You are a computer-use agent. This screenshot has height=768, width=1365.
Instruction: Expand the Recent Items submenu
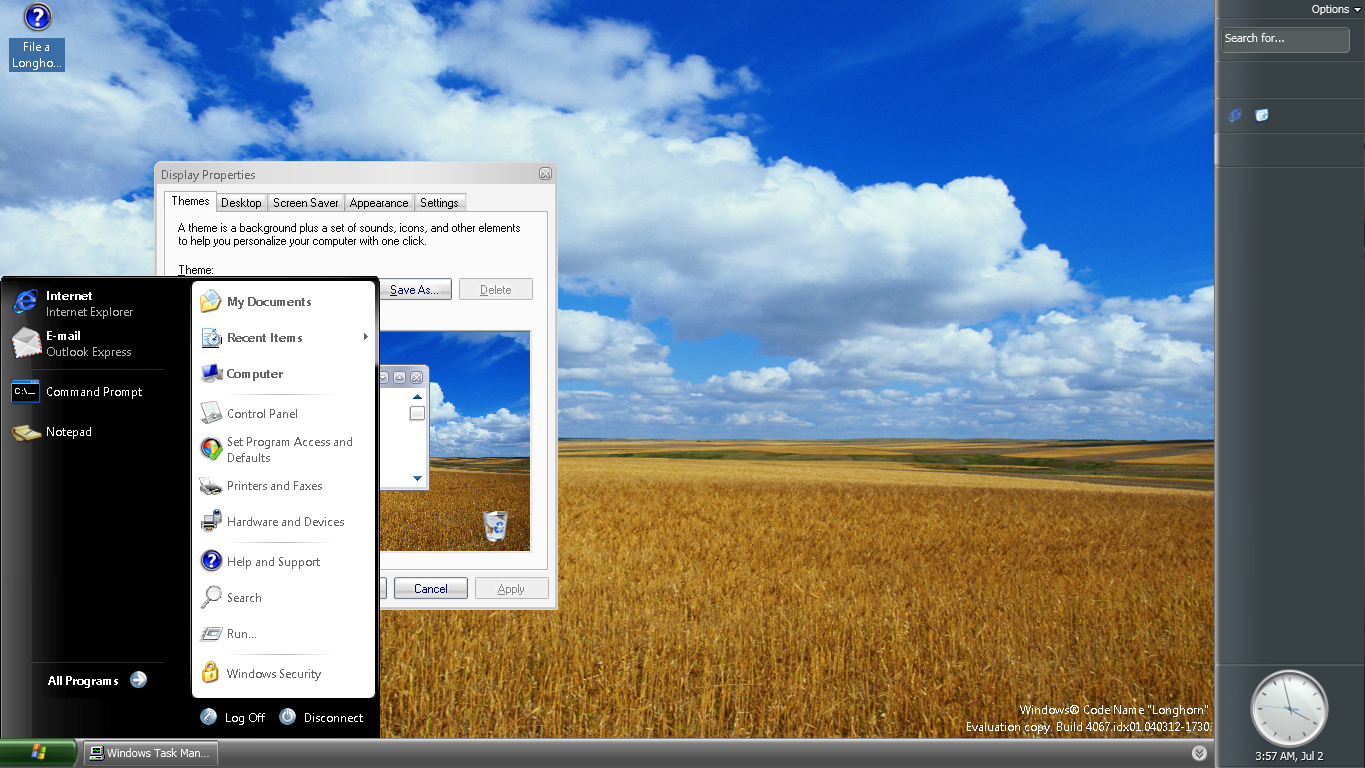click(366, 337)
